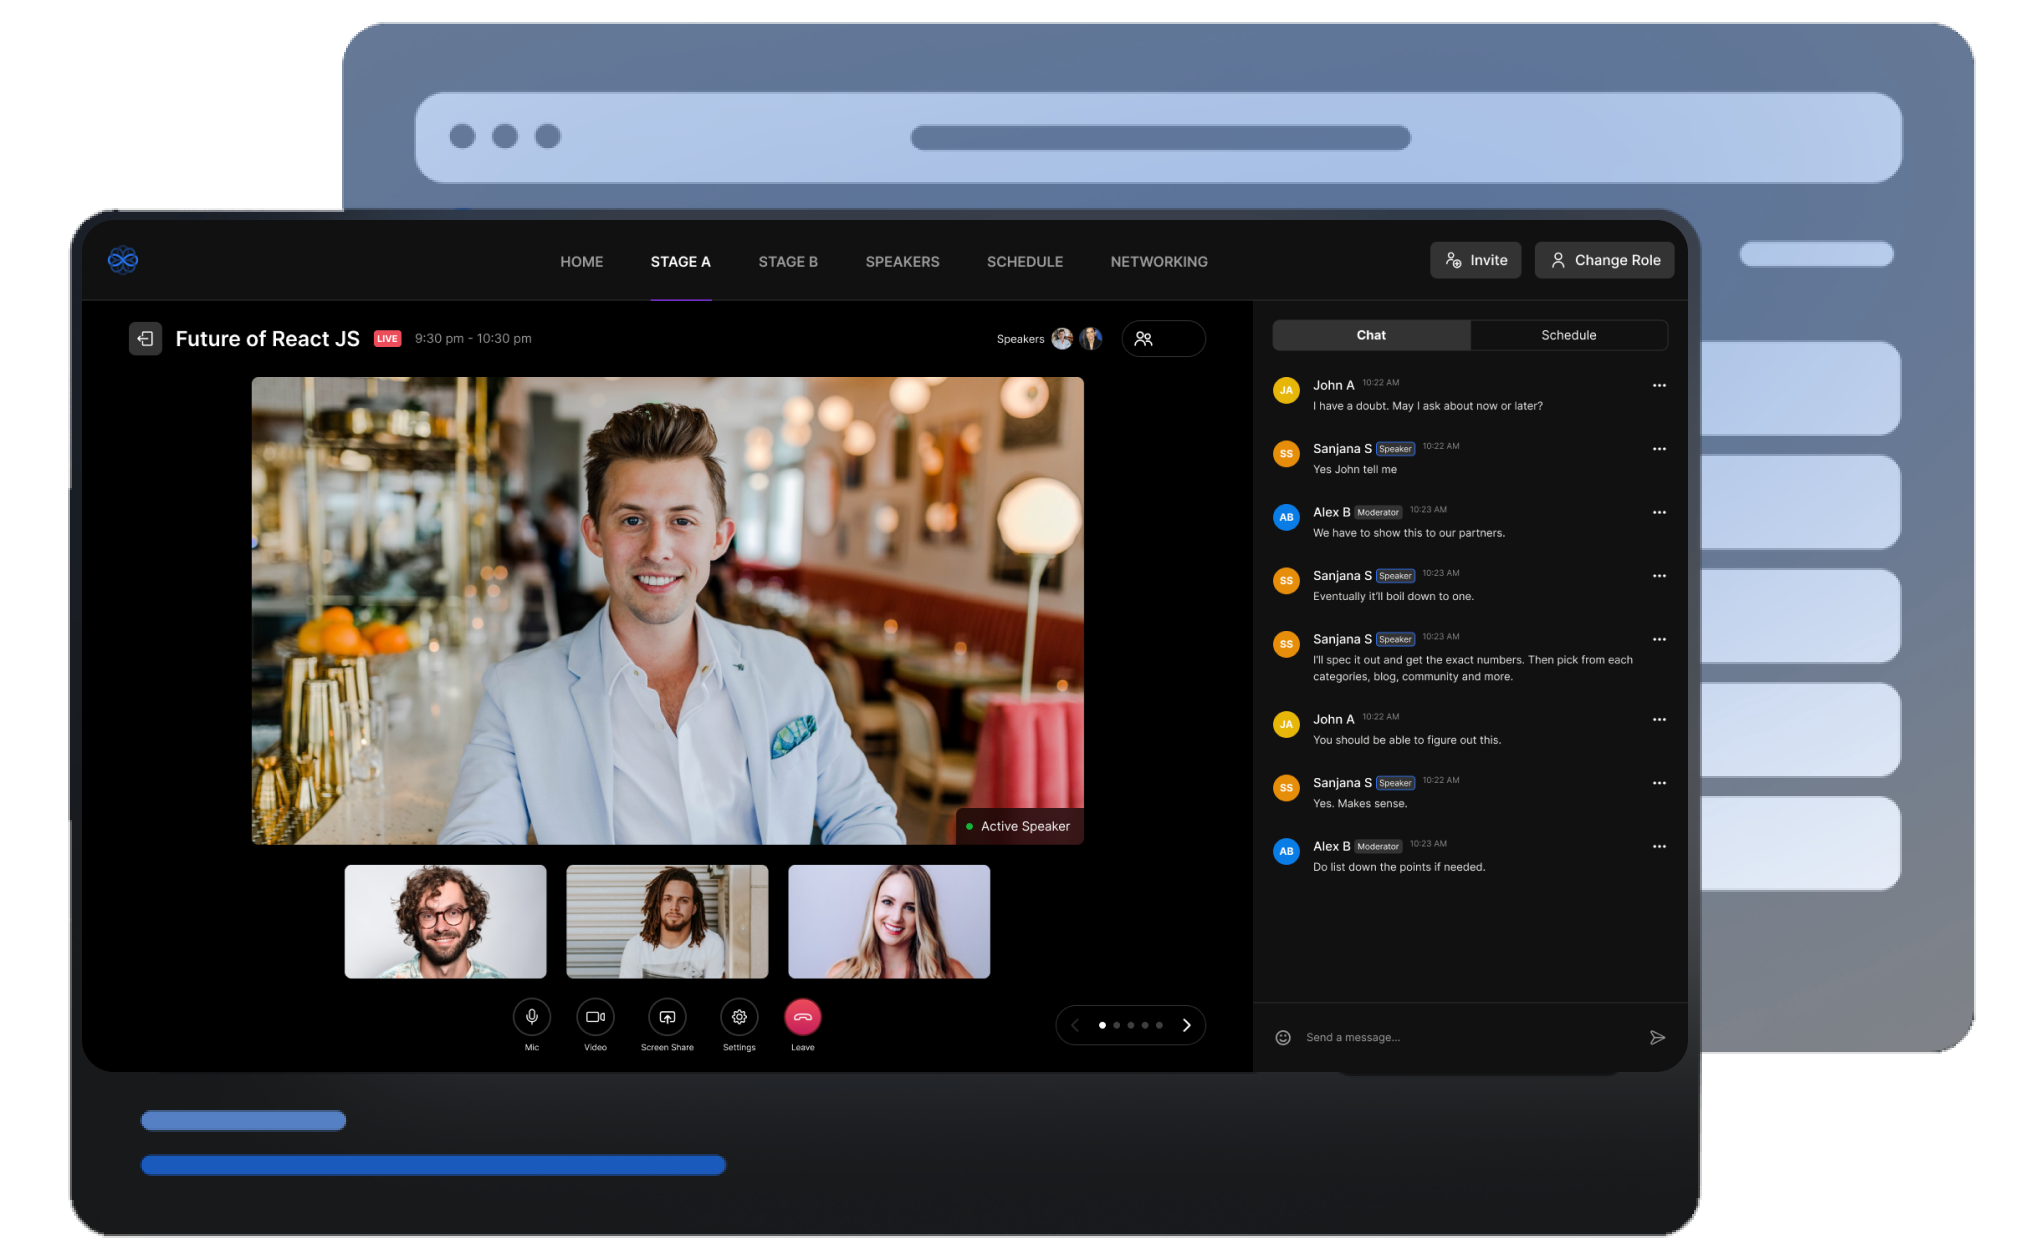
Task: Click the Invite button
Action: tap(1475, 260)
